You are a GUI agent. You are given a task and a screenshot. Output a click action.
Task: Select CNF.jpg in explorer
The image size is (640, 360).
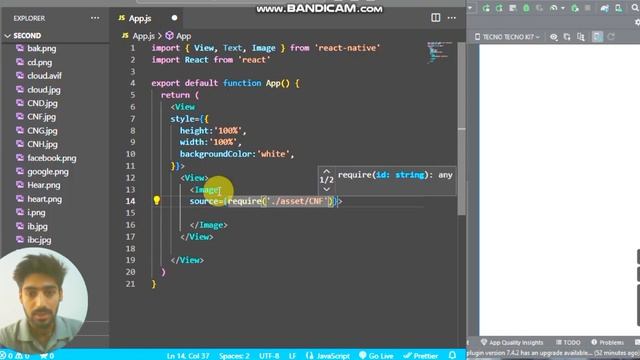(x=42, y=117)
